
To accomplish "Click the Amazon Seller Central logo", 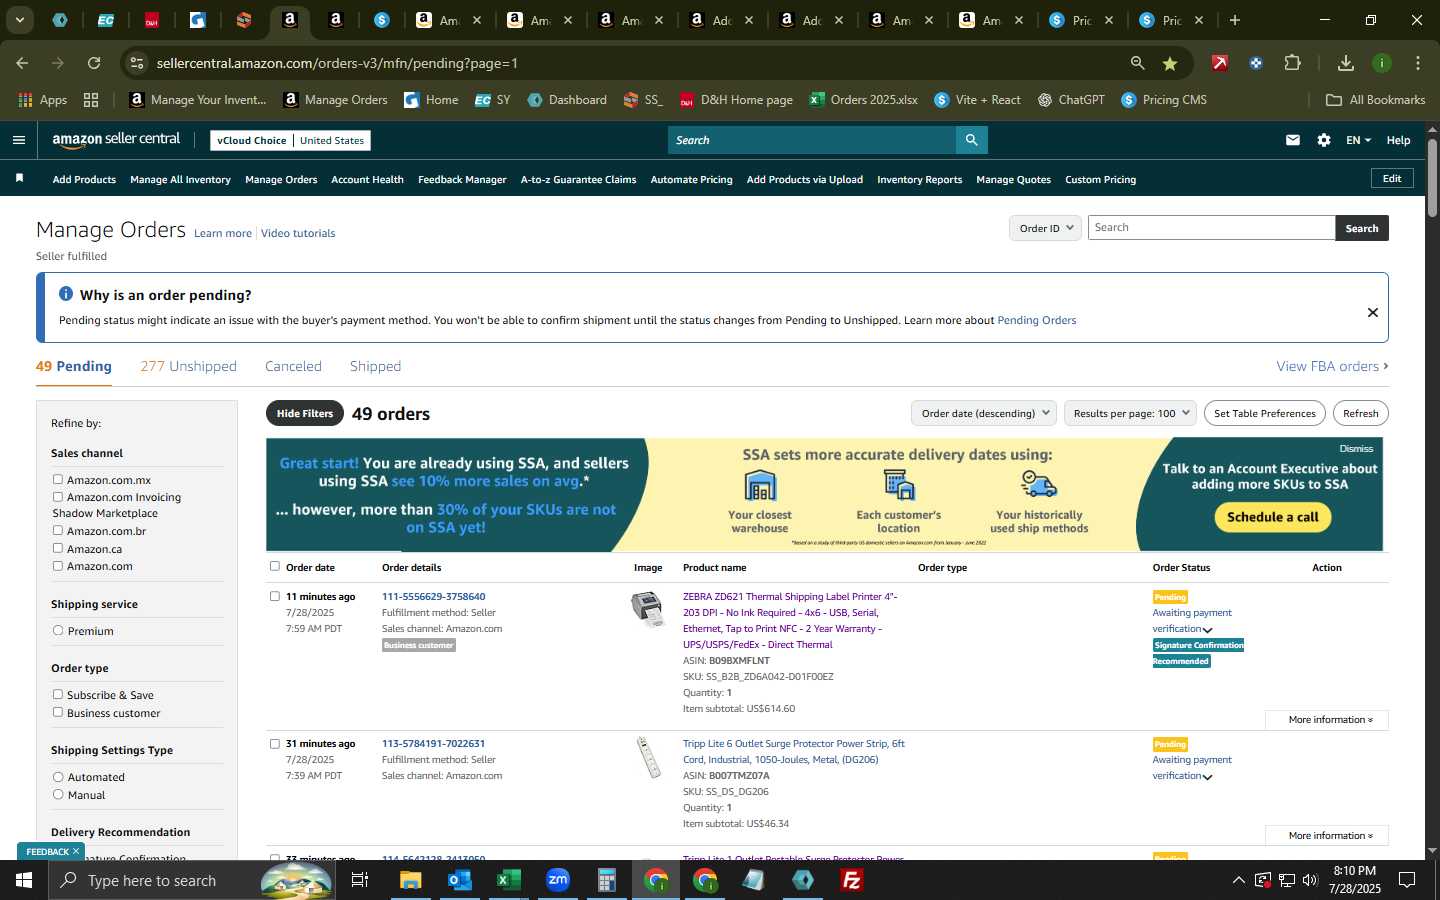I will pos(116,140).
